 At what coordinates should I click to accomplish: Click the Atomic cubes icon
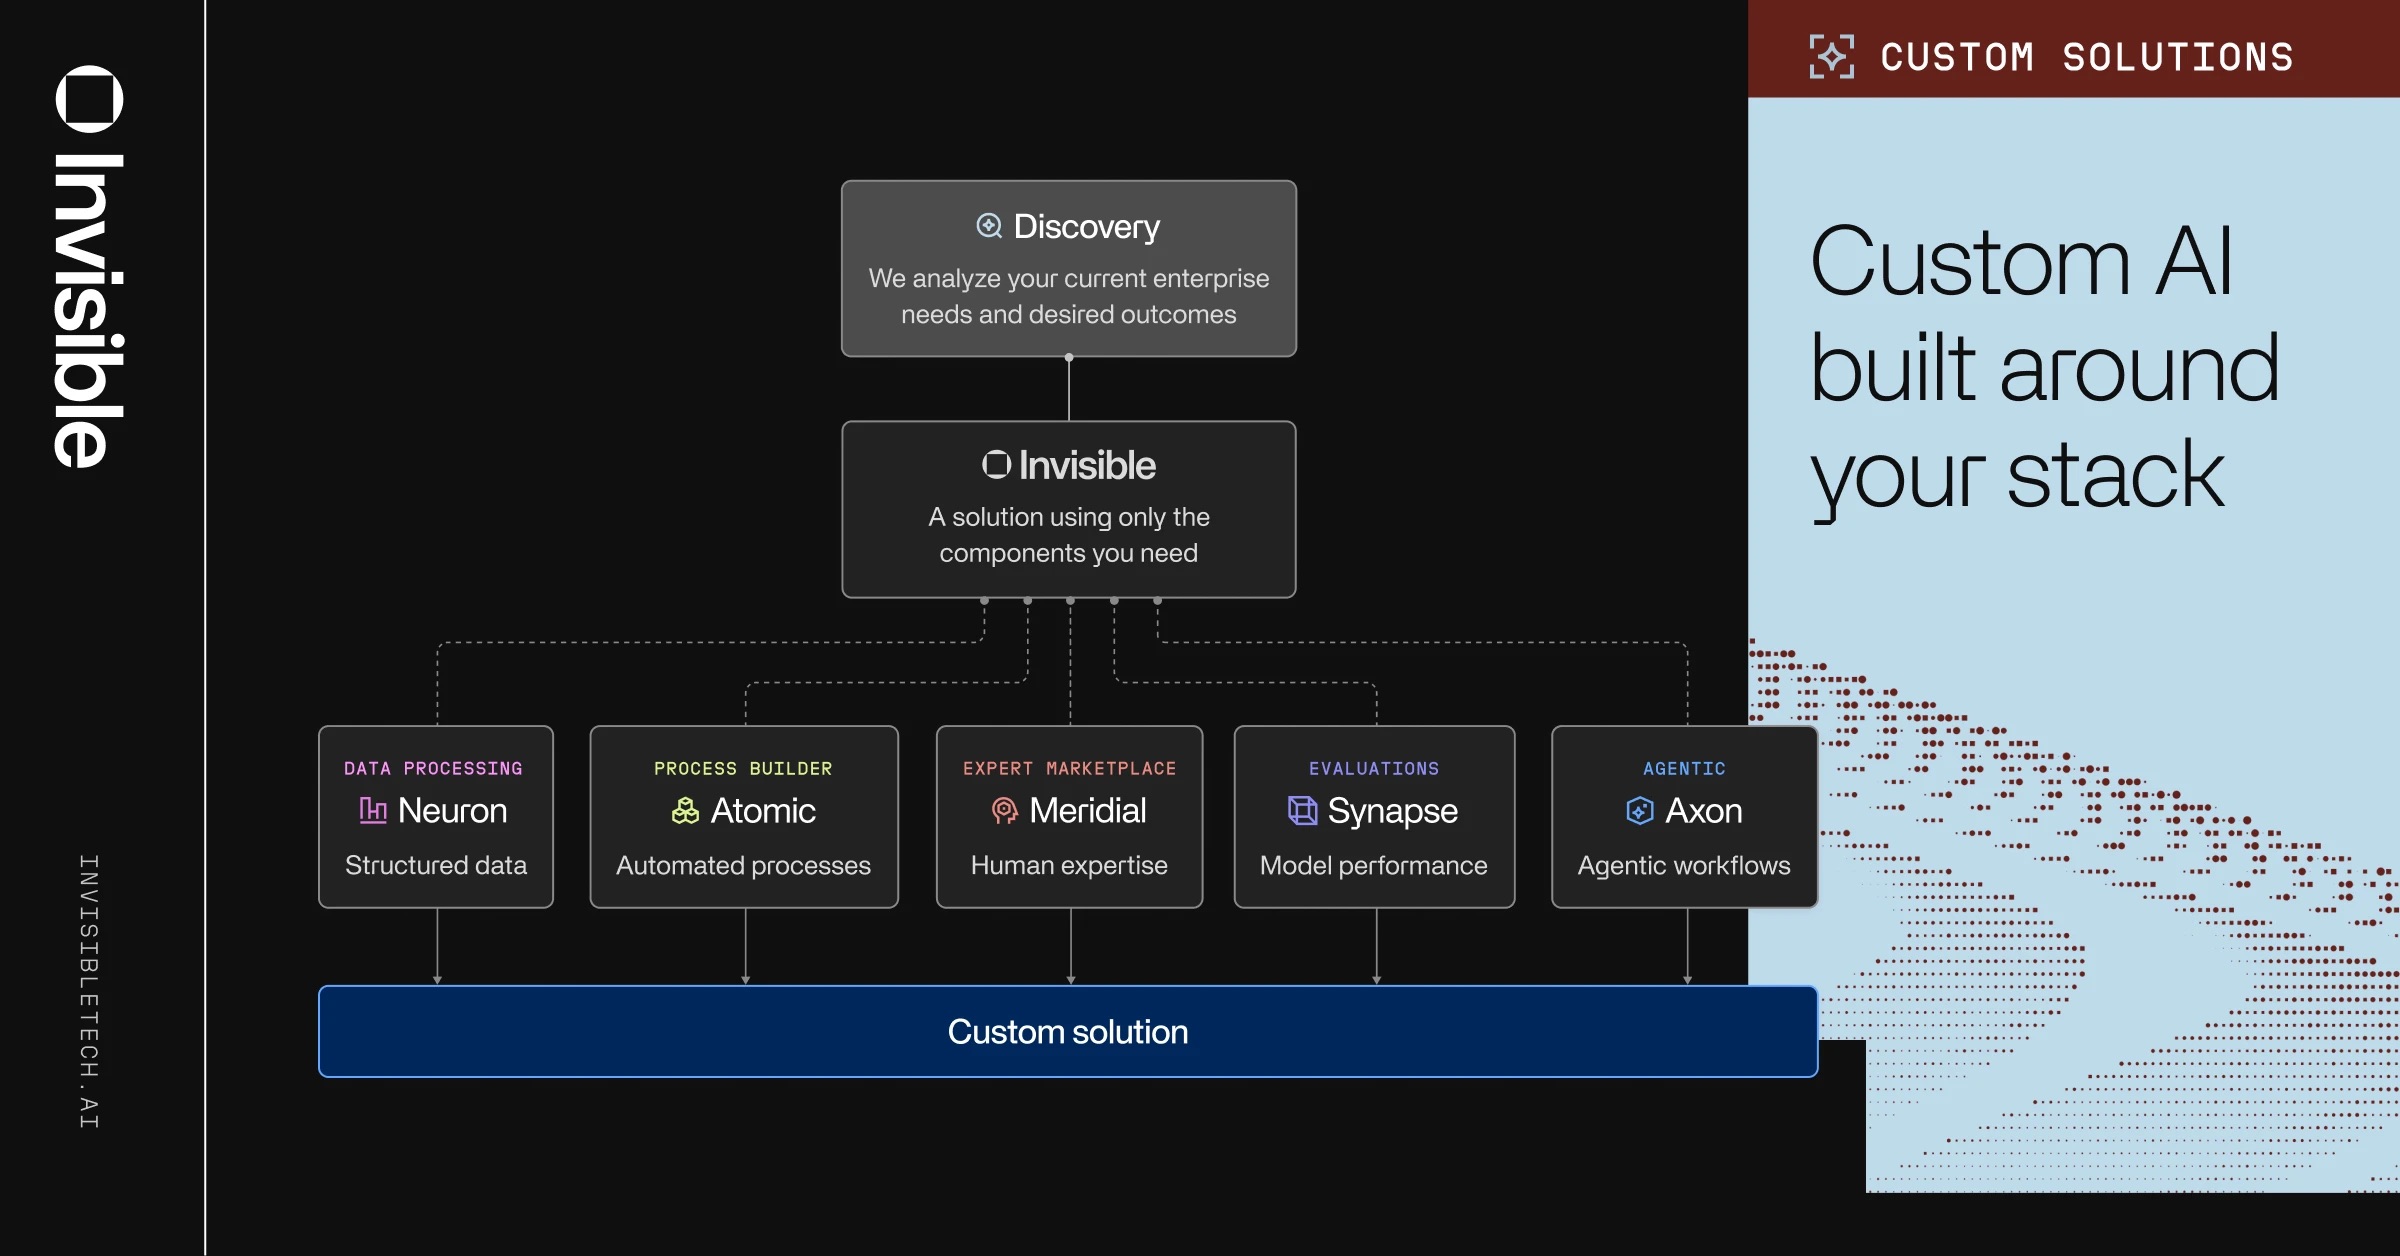coord(685,810)
